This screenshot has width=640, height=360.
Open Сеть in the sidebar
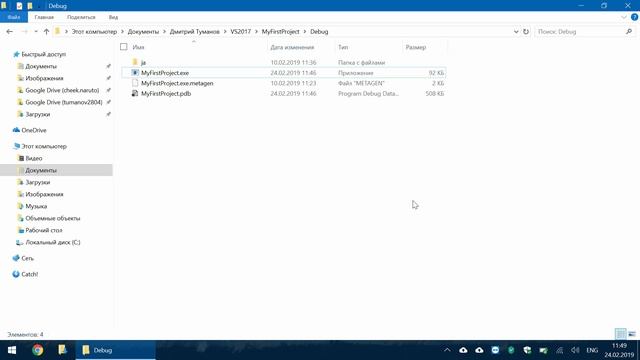point(27,258)
